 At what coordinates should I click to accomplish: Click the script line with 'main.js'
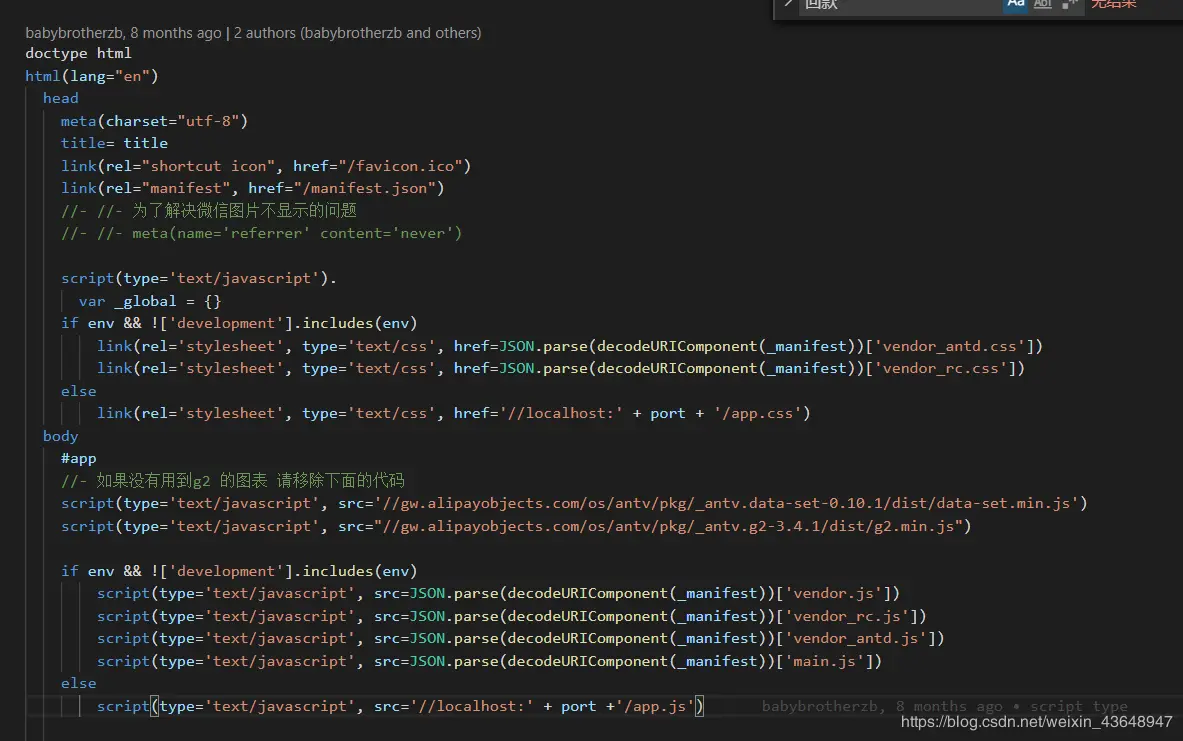pyautogui.click(x=489, y=661)
